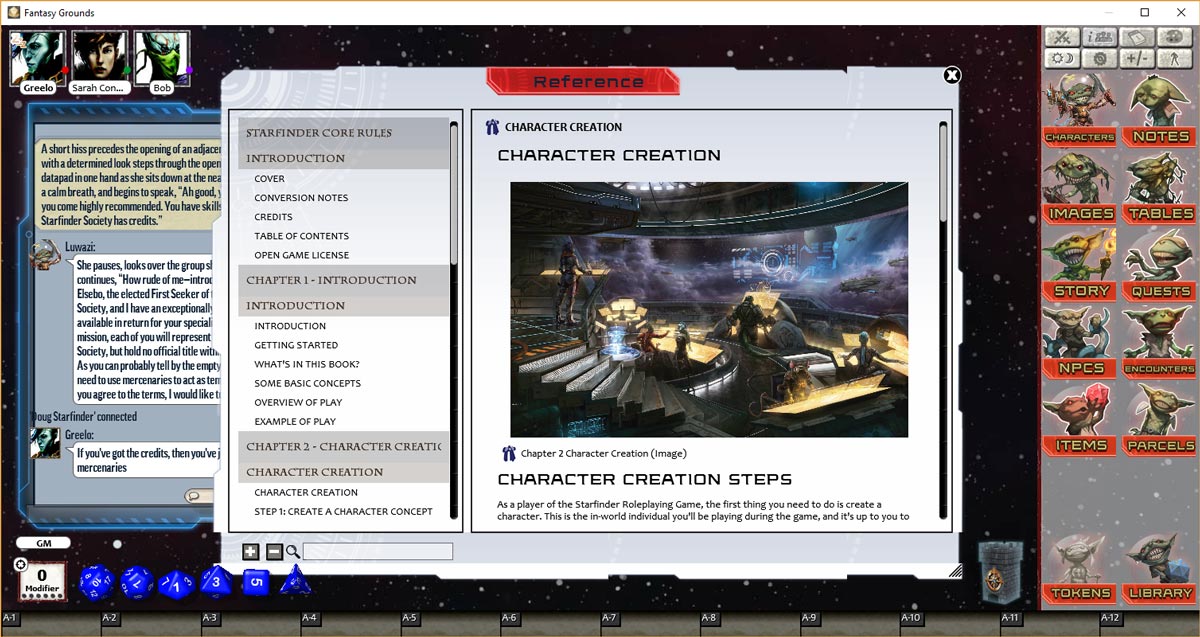This screenshot has height=637, width=1200.
Task: Click the reference search text field
Action: 378,551
